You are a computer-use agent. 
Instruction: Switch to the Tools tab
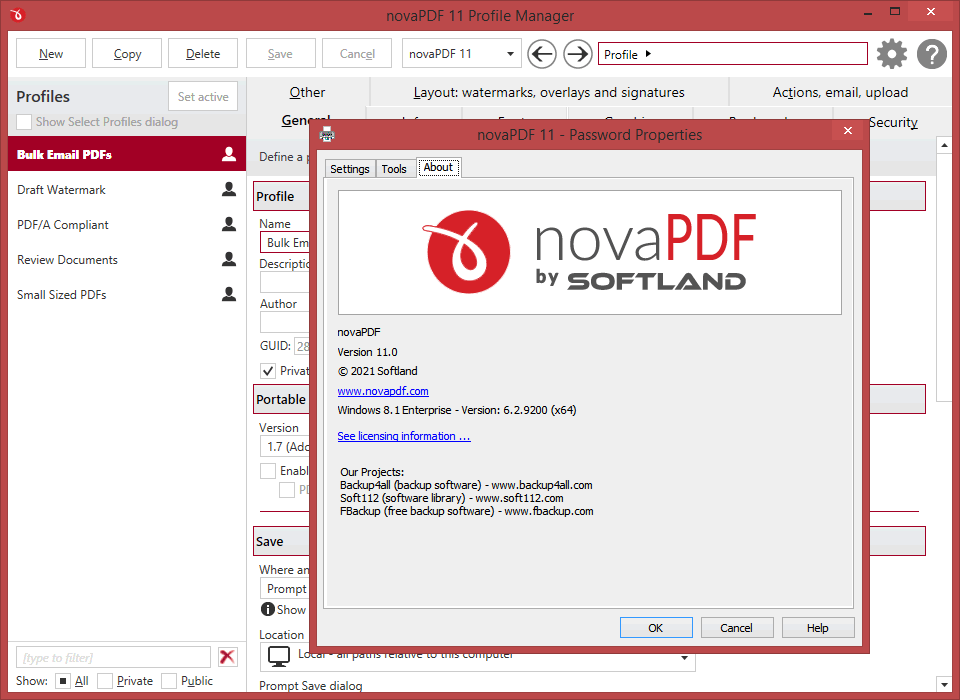(x=394, y=168)
